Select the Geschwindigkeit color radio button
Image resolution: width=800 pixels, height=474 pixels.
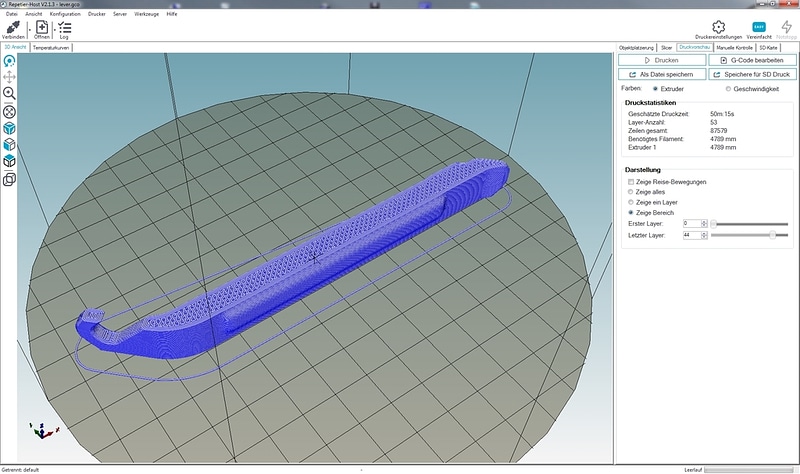click(728, 89)
